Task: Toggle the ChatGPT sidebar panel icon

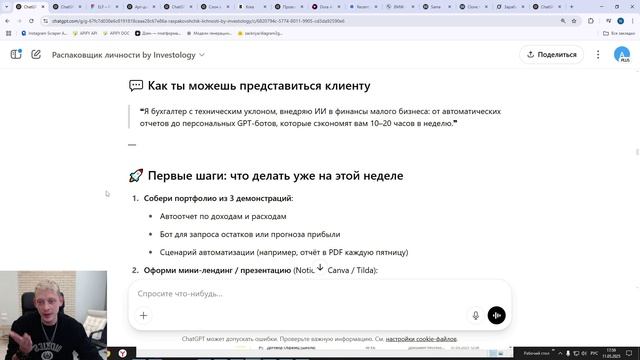Action: pos(16,54)
